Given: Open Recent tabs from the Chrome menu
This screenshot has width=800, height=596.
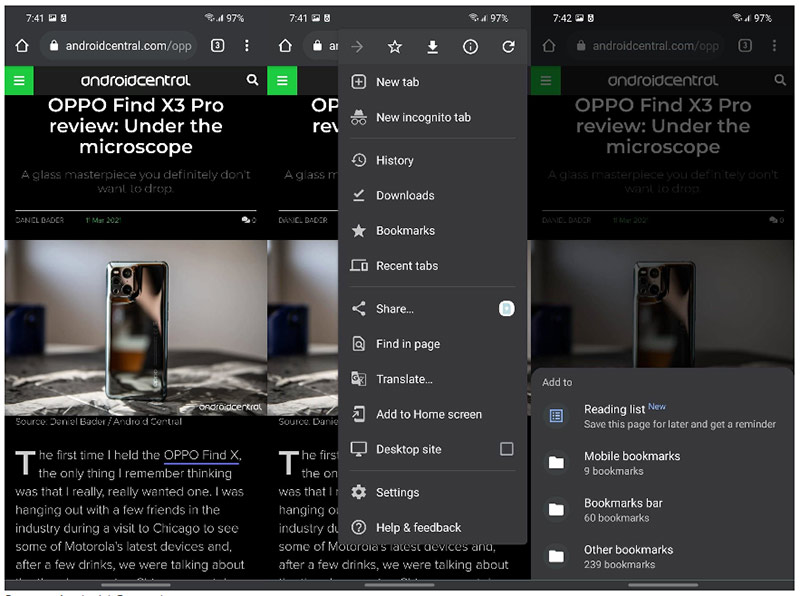Looking at the screenshot, I should [433, 266].
